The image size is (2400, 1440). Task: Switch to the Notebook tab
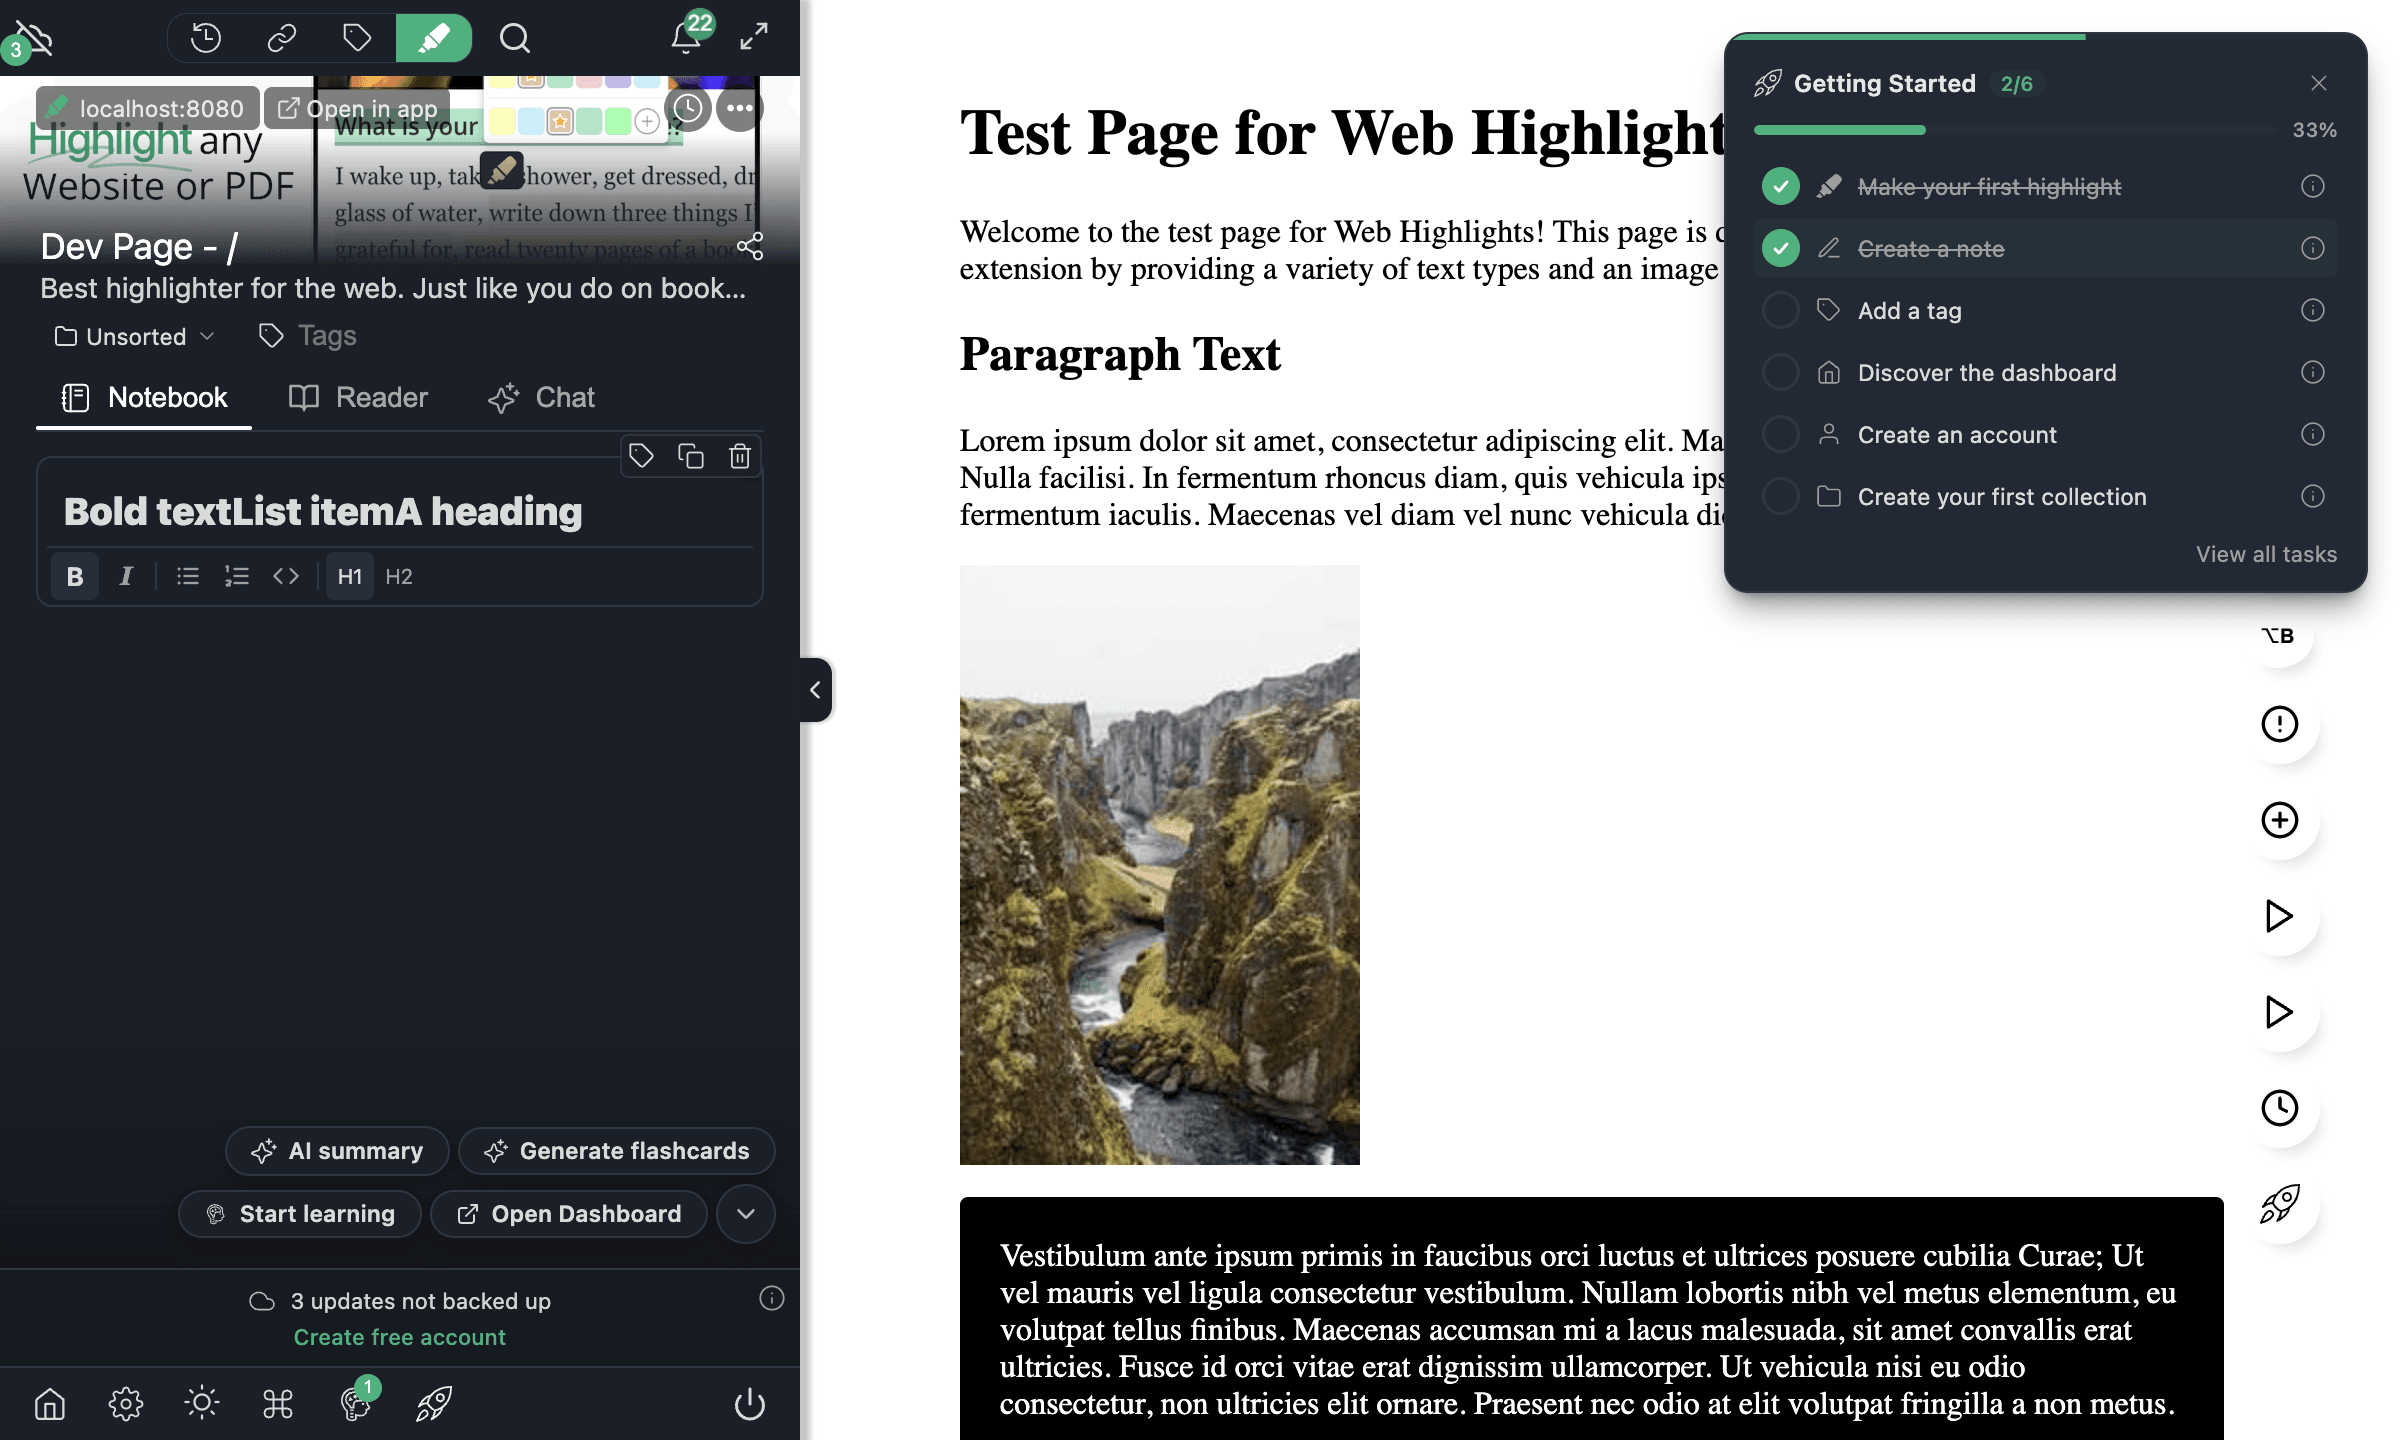(x=144, y=397)
